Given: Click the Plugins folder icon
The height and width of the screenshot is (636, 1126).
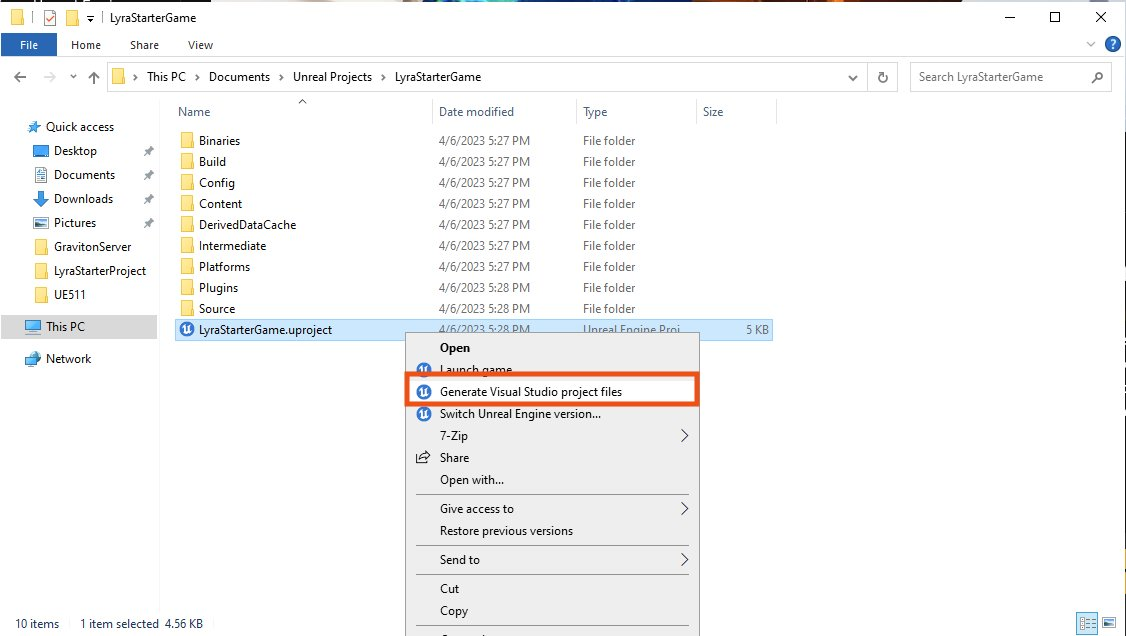Looking at the screenshot, I should click(187, 288).
